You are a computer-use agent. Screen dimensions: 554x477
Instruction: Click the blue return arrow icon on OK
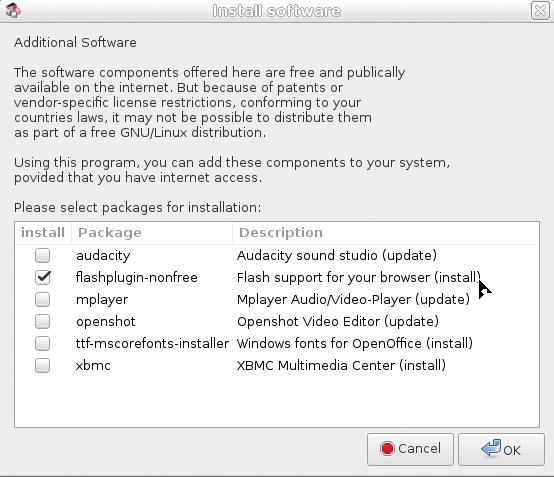coord(491,448)
